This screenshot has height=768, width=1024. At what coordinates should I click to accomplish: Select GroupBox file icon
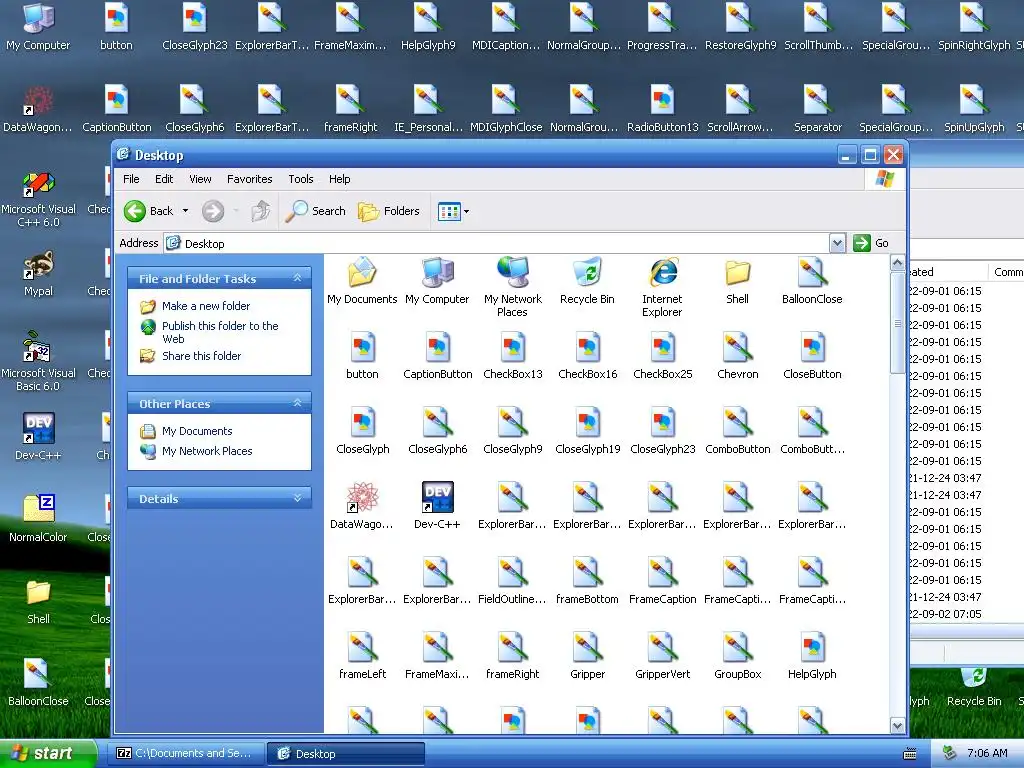pyautogui.click(x=737, y=656)
